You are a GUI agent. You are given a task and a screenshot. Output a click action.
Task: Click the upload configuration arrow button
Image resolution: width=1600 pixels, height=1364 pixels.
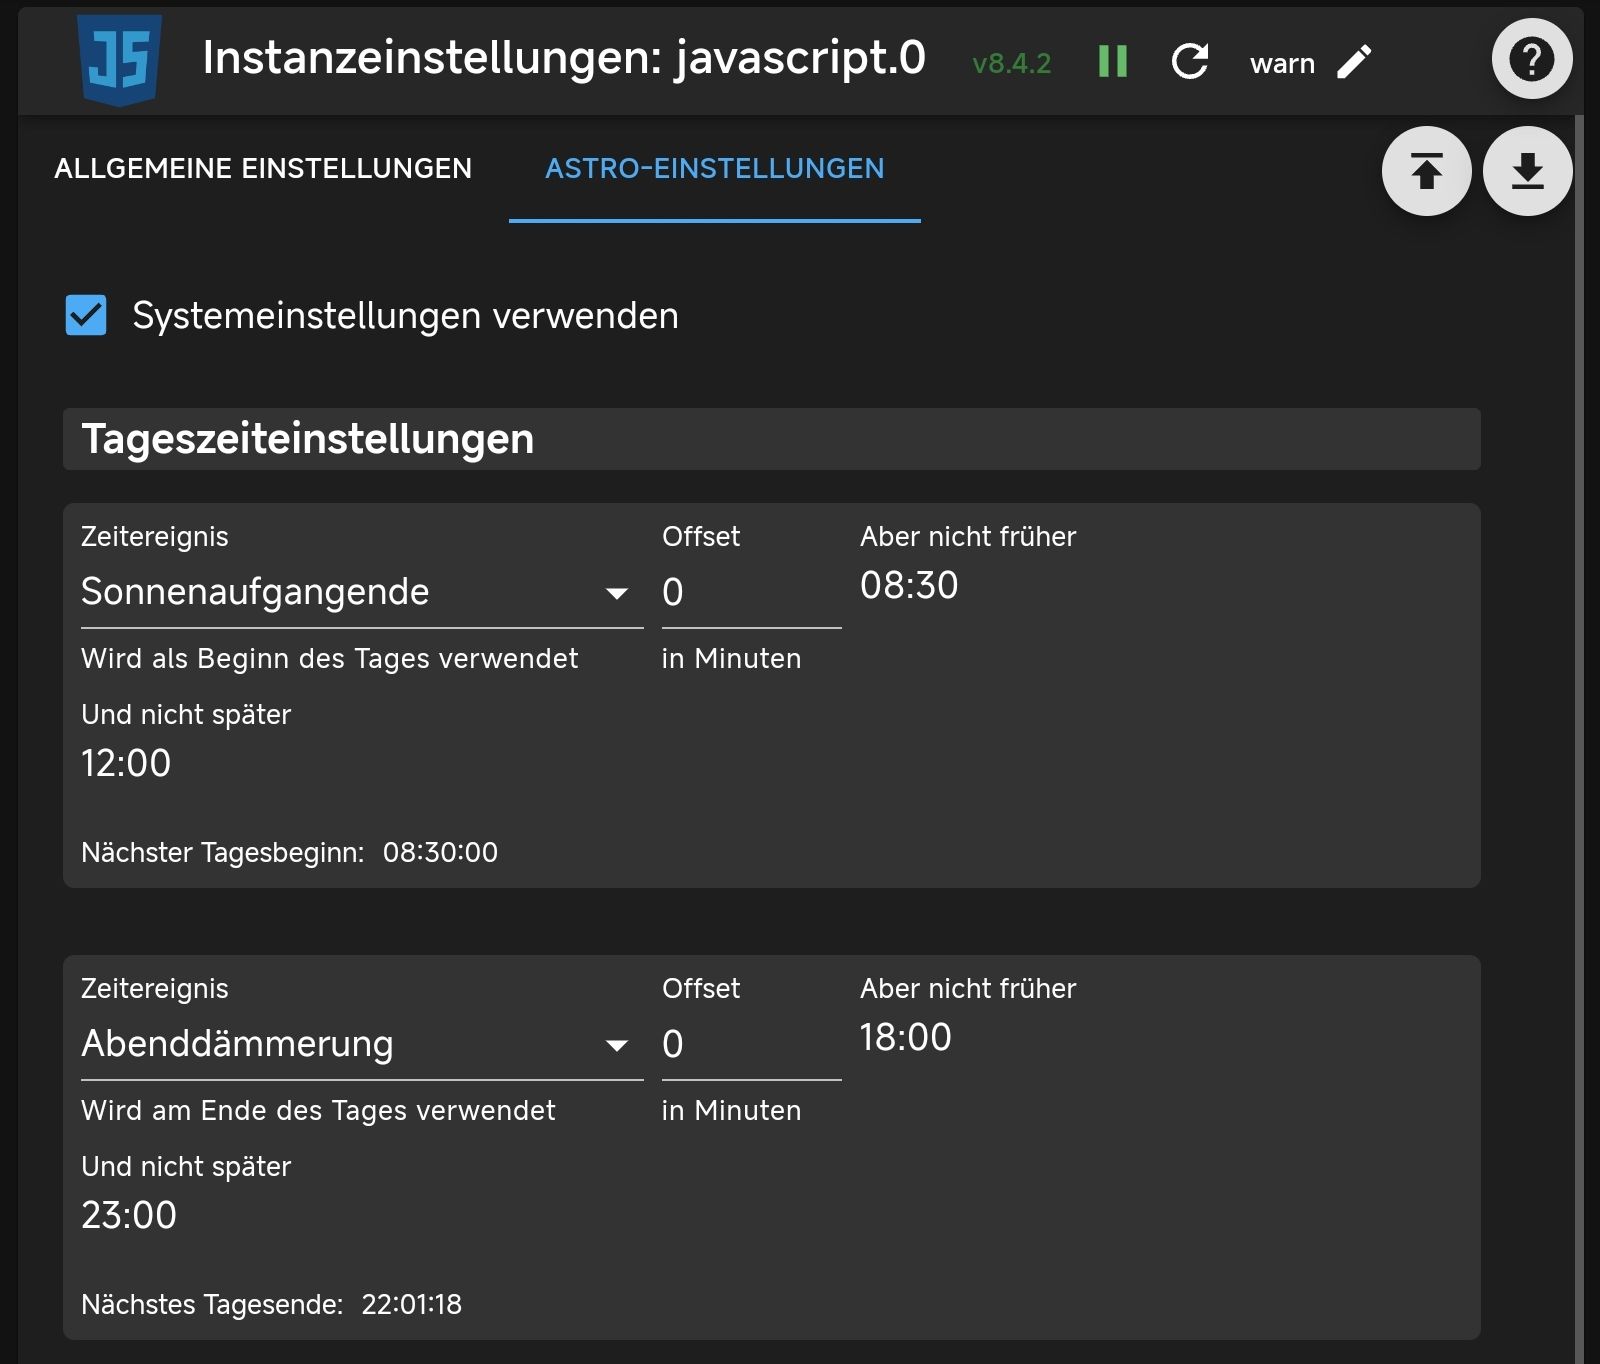tap(1426, 171)
